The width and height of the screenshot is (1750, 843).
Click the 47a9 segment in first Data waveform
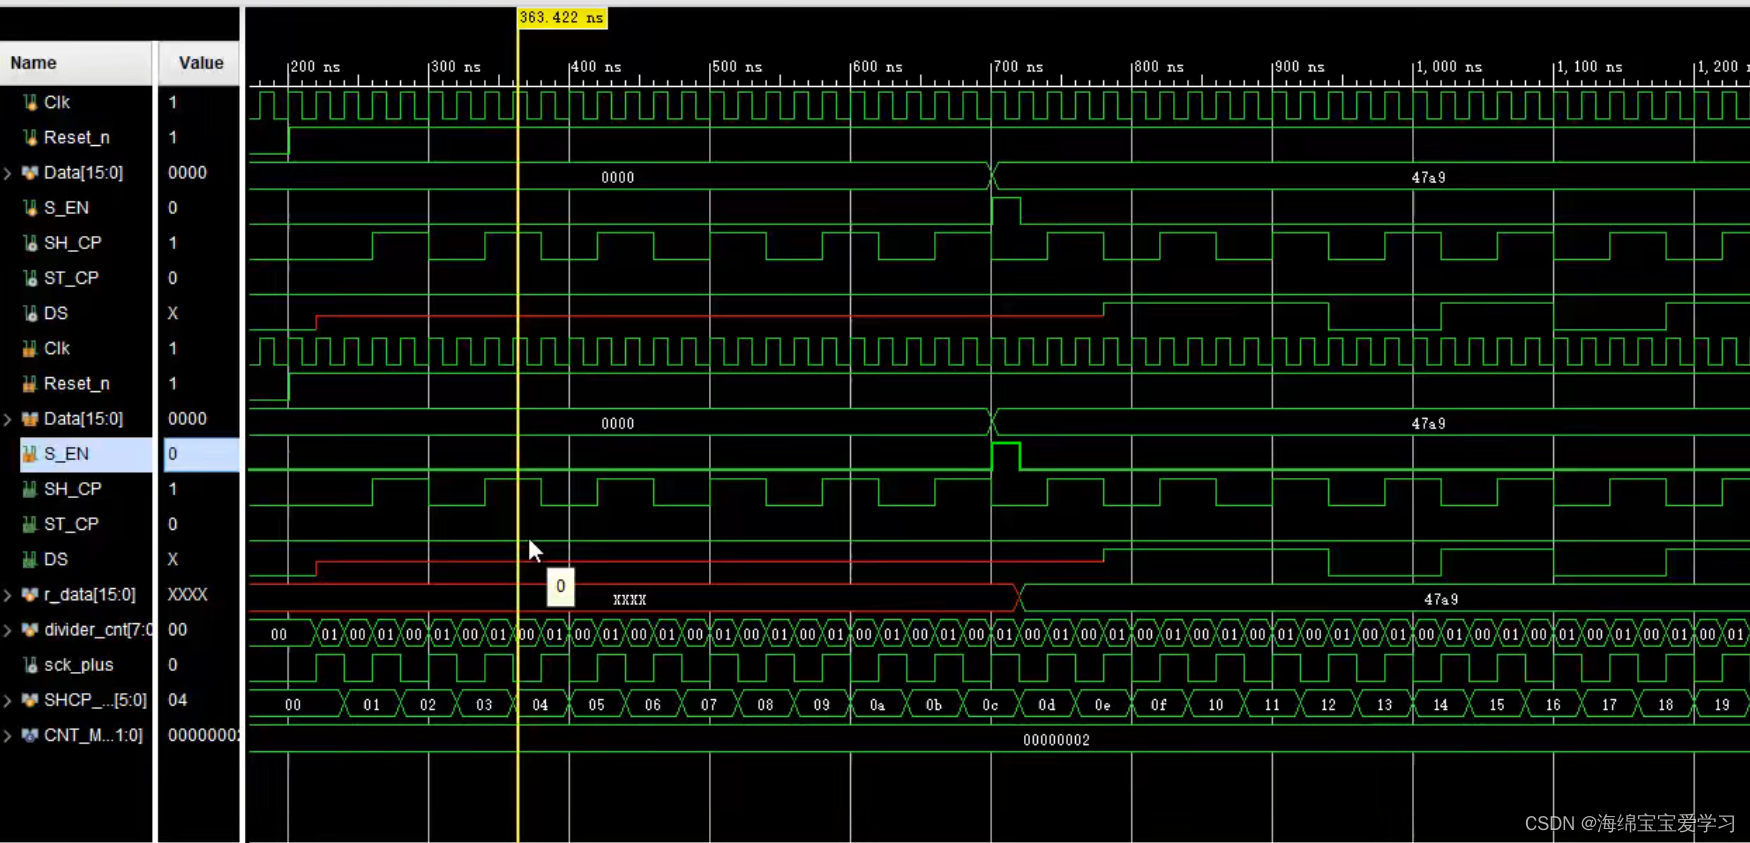coord(1428,178)
